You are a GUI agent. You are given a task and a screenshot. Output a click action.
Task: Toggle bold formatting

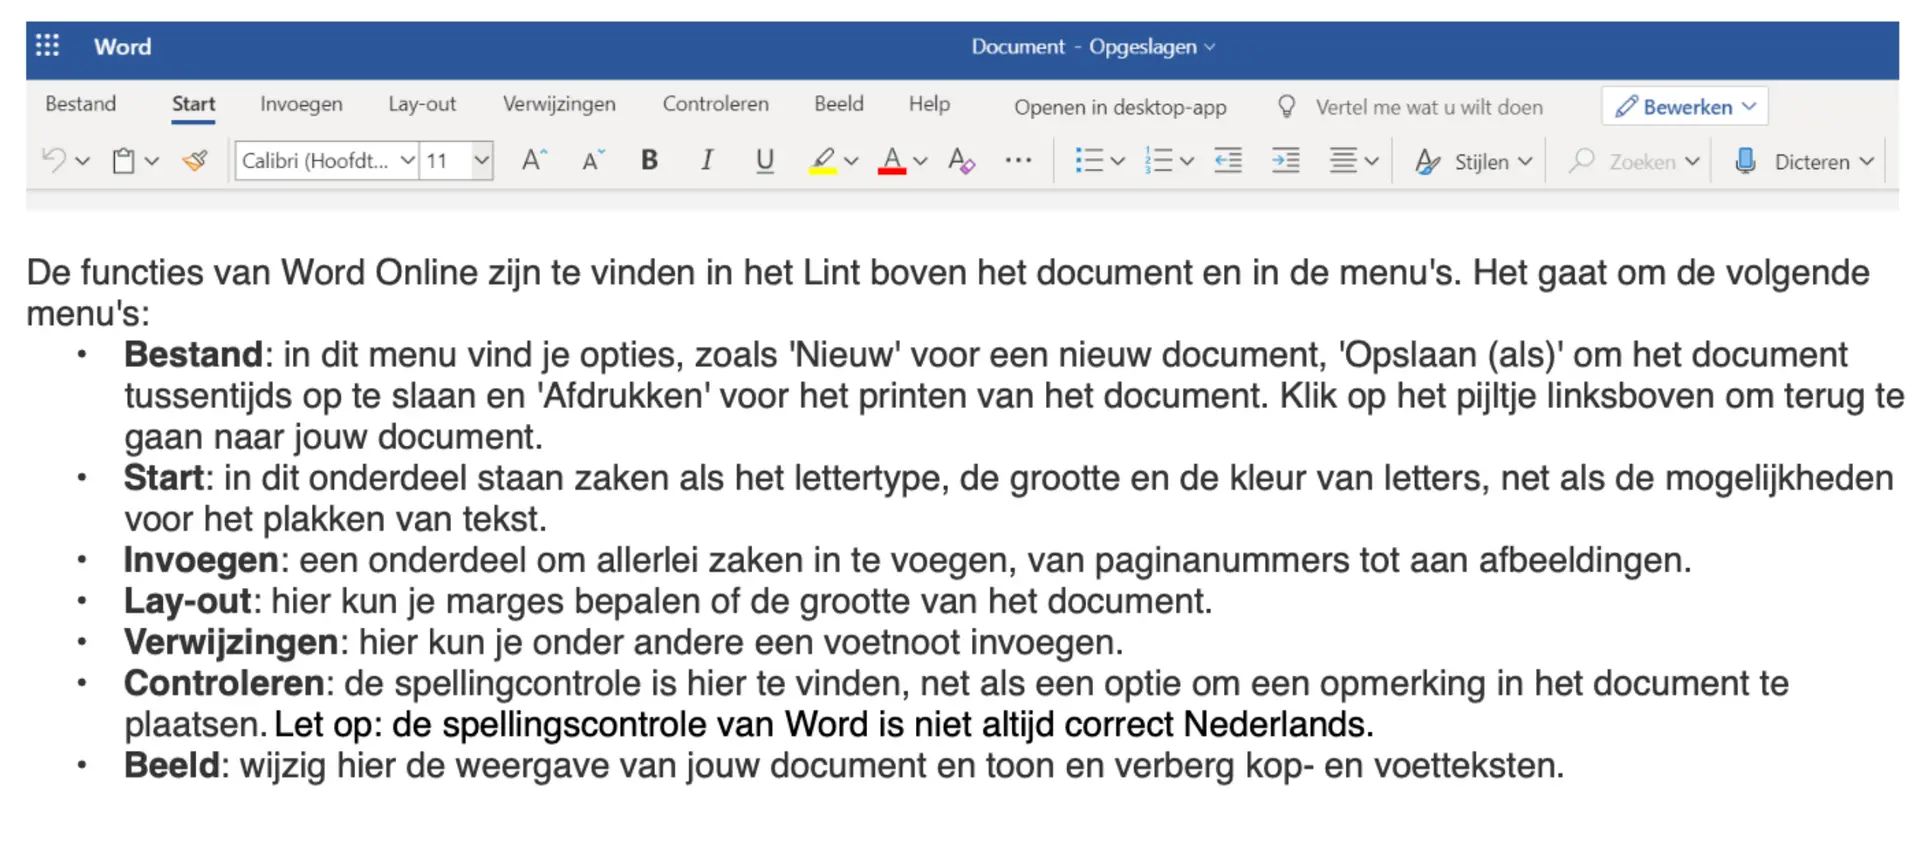click(x=649, y=160)
